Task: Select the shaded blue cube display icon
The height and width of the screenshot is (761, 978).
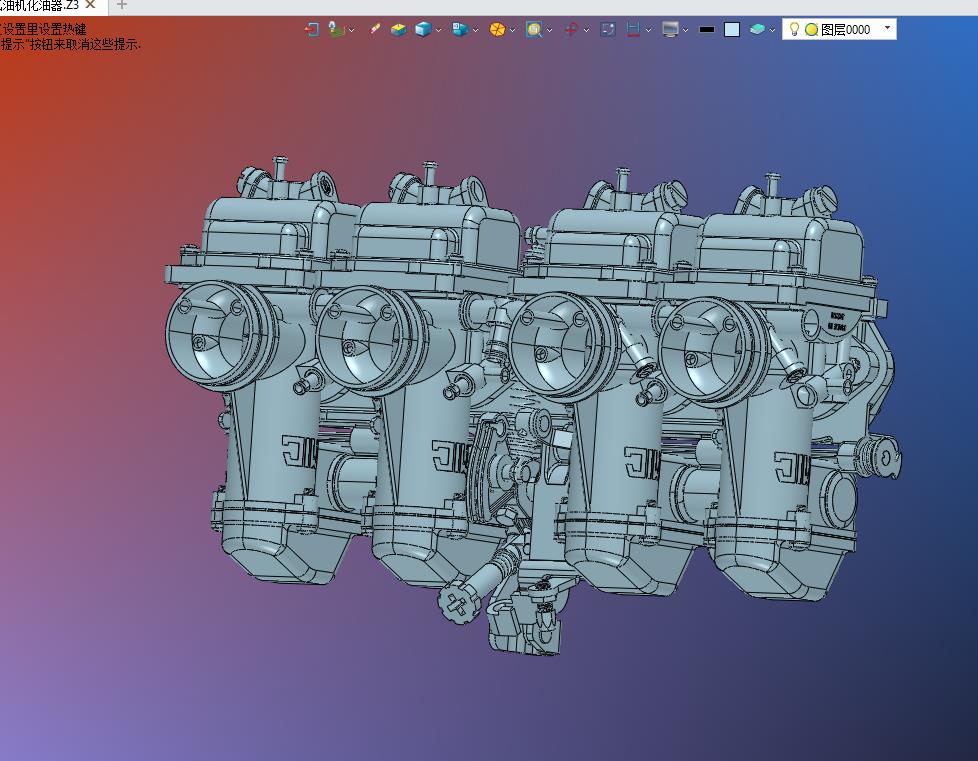Action: (x=423, y=29)
